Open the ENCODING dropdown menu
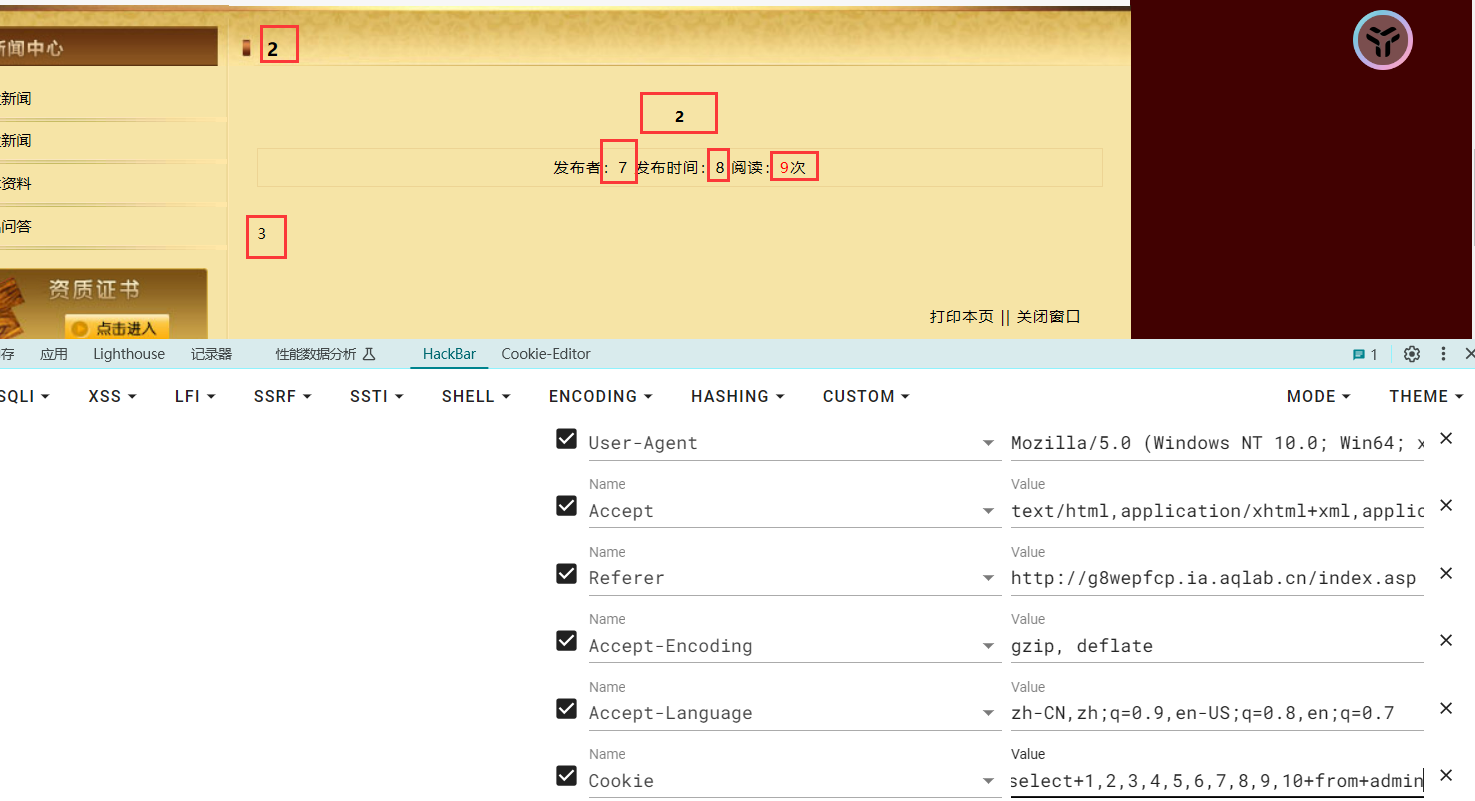Viewport: 1475px width, 801px height. pos(600,396)
